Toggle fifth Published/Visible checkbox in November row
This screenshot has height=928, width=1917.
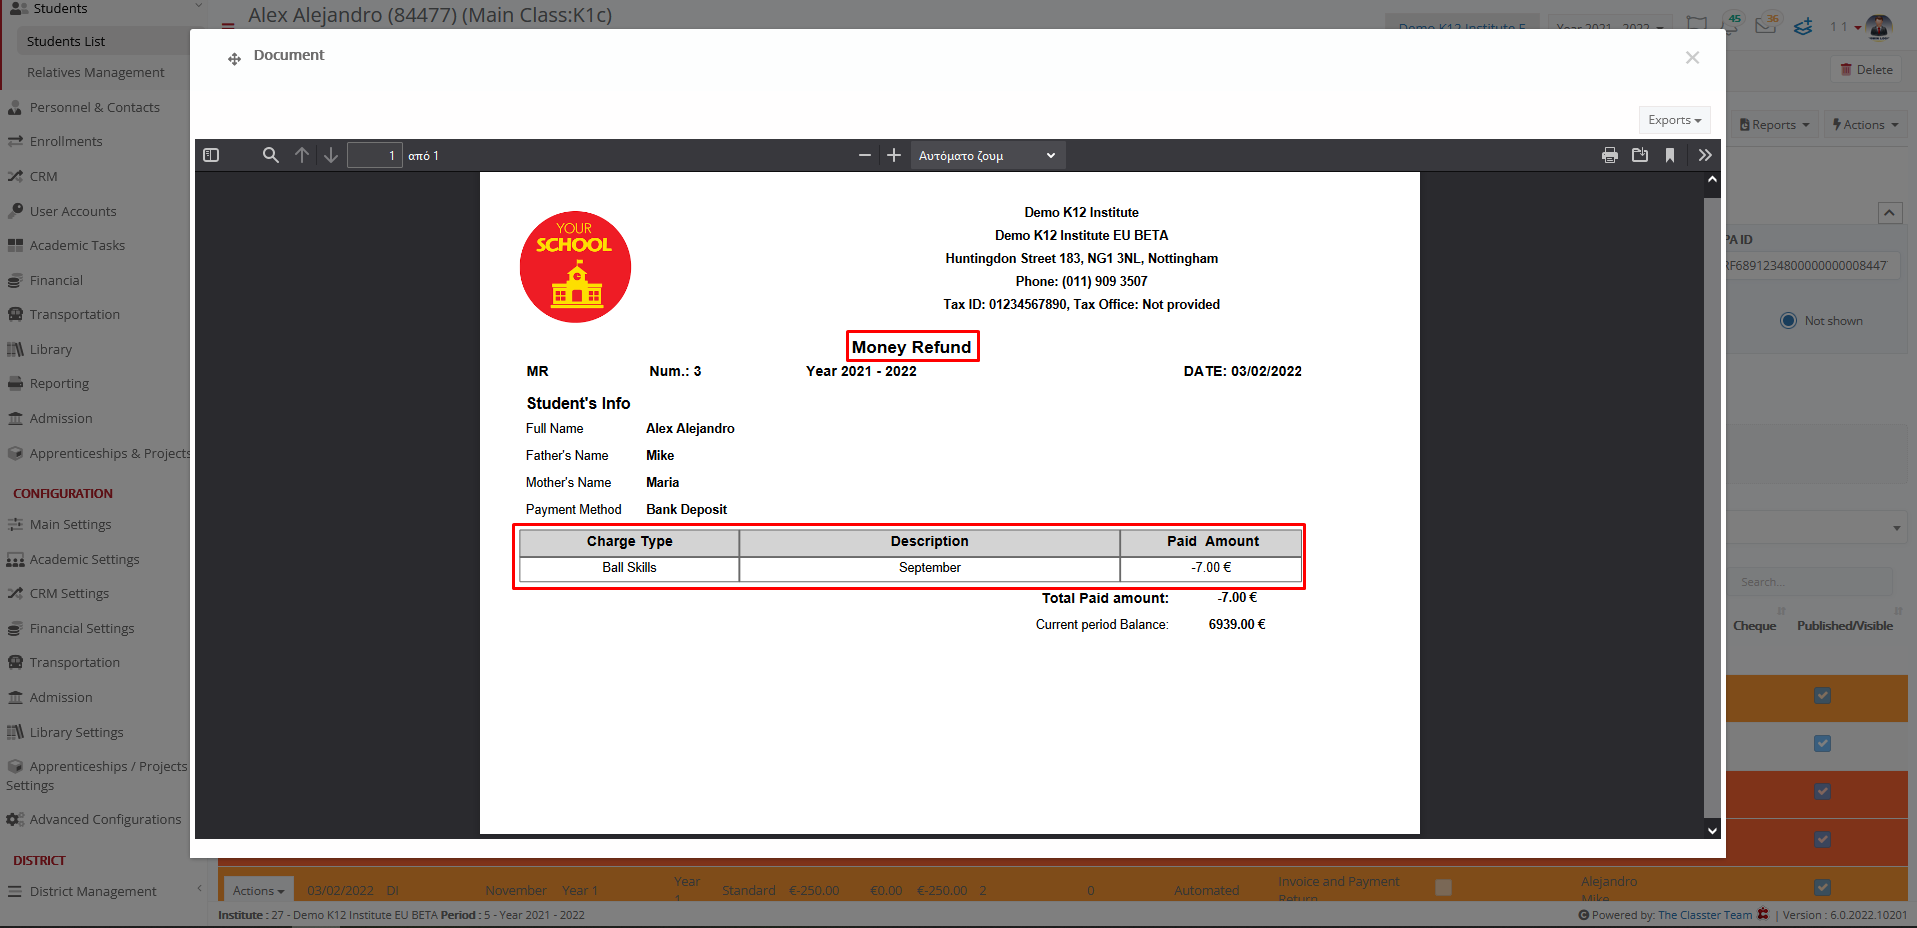point(1823,887)
